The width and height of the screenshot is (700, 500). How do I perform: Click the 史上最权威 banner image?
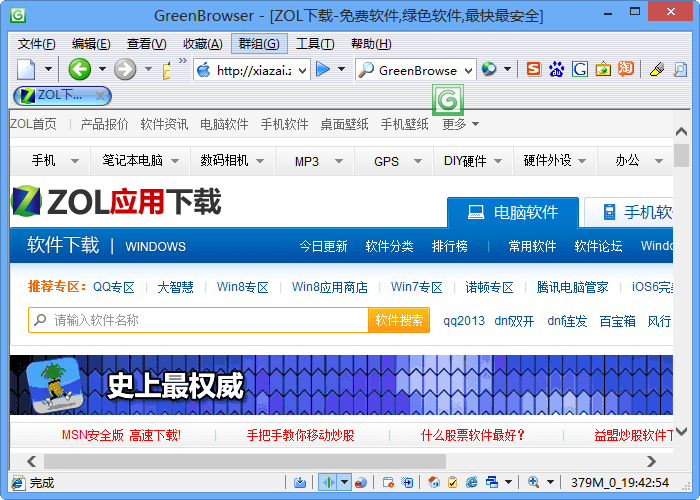pos(341,385)
